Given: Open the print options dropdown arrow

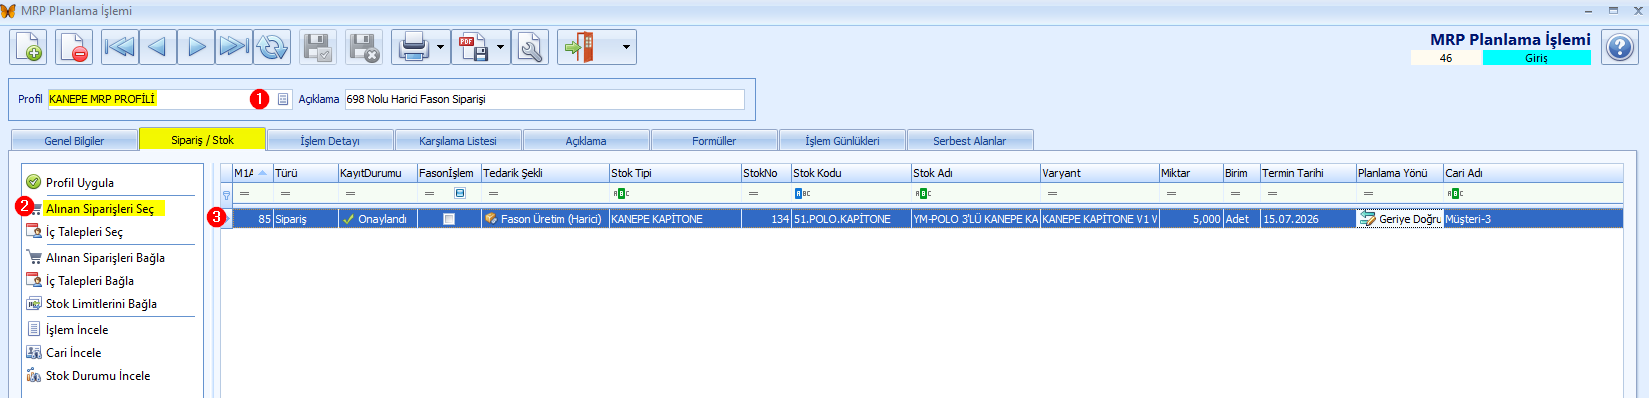Looking at the screenshot, I should coord(440,47).
